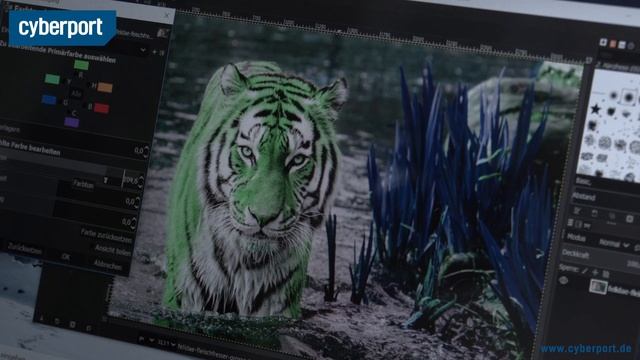This screenshot has width=640, height=360.
Task: Select the green swatch next to Y
Action: coord(52,79)
